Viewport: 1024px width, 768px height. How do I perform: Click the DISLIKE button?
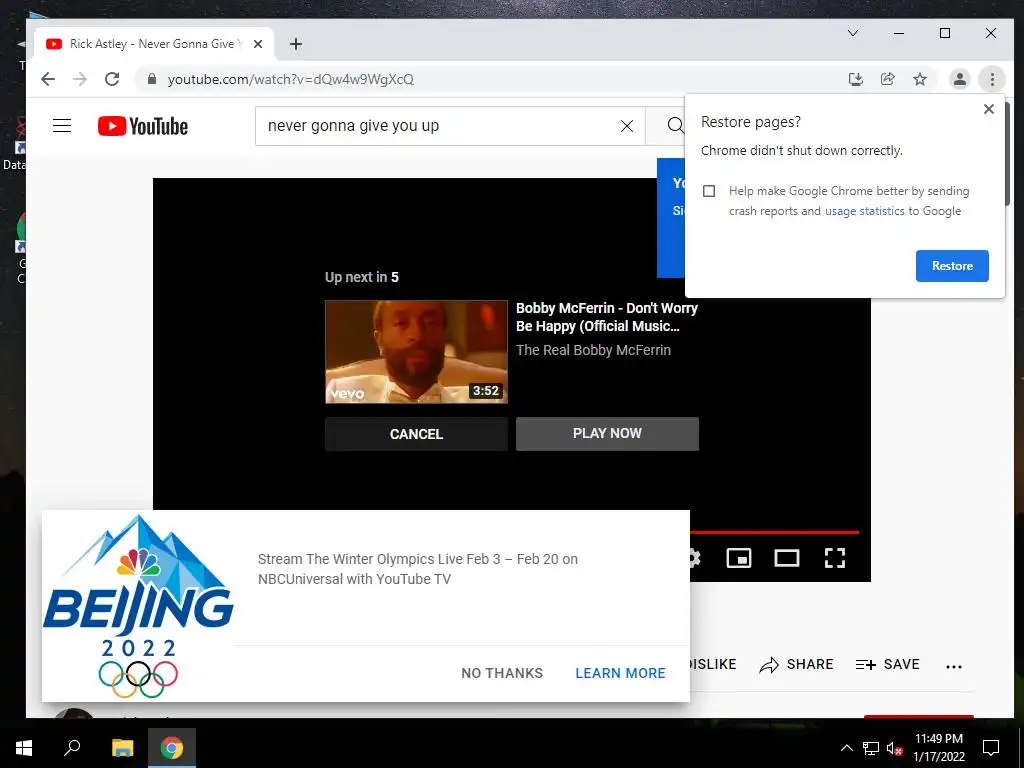click(712, 664)
